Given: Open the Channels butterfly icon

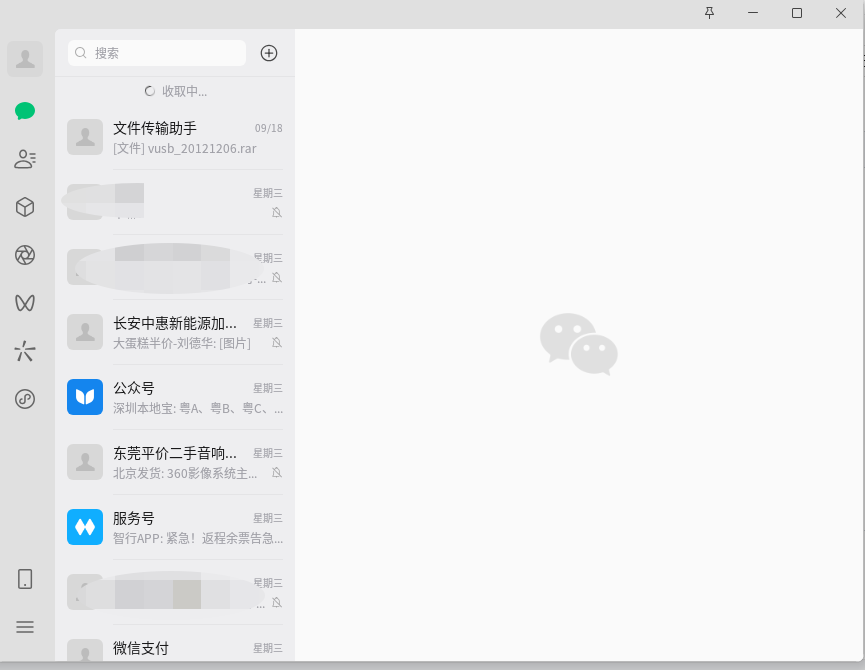Looking at the screenshot, I should click(25, 303).
